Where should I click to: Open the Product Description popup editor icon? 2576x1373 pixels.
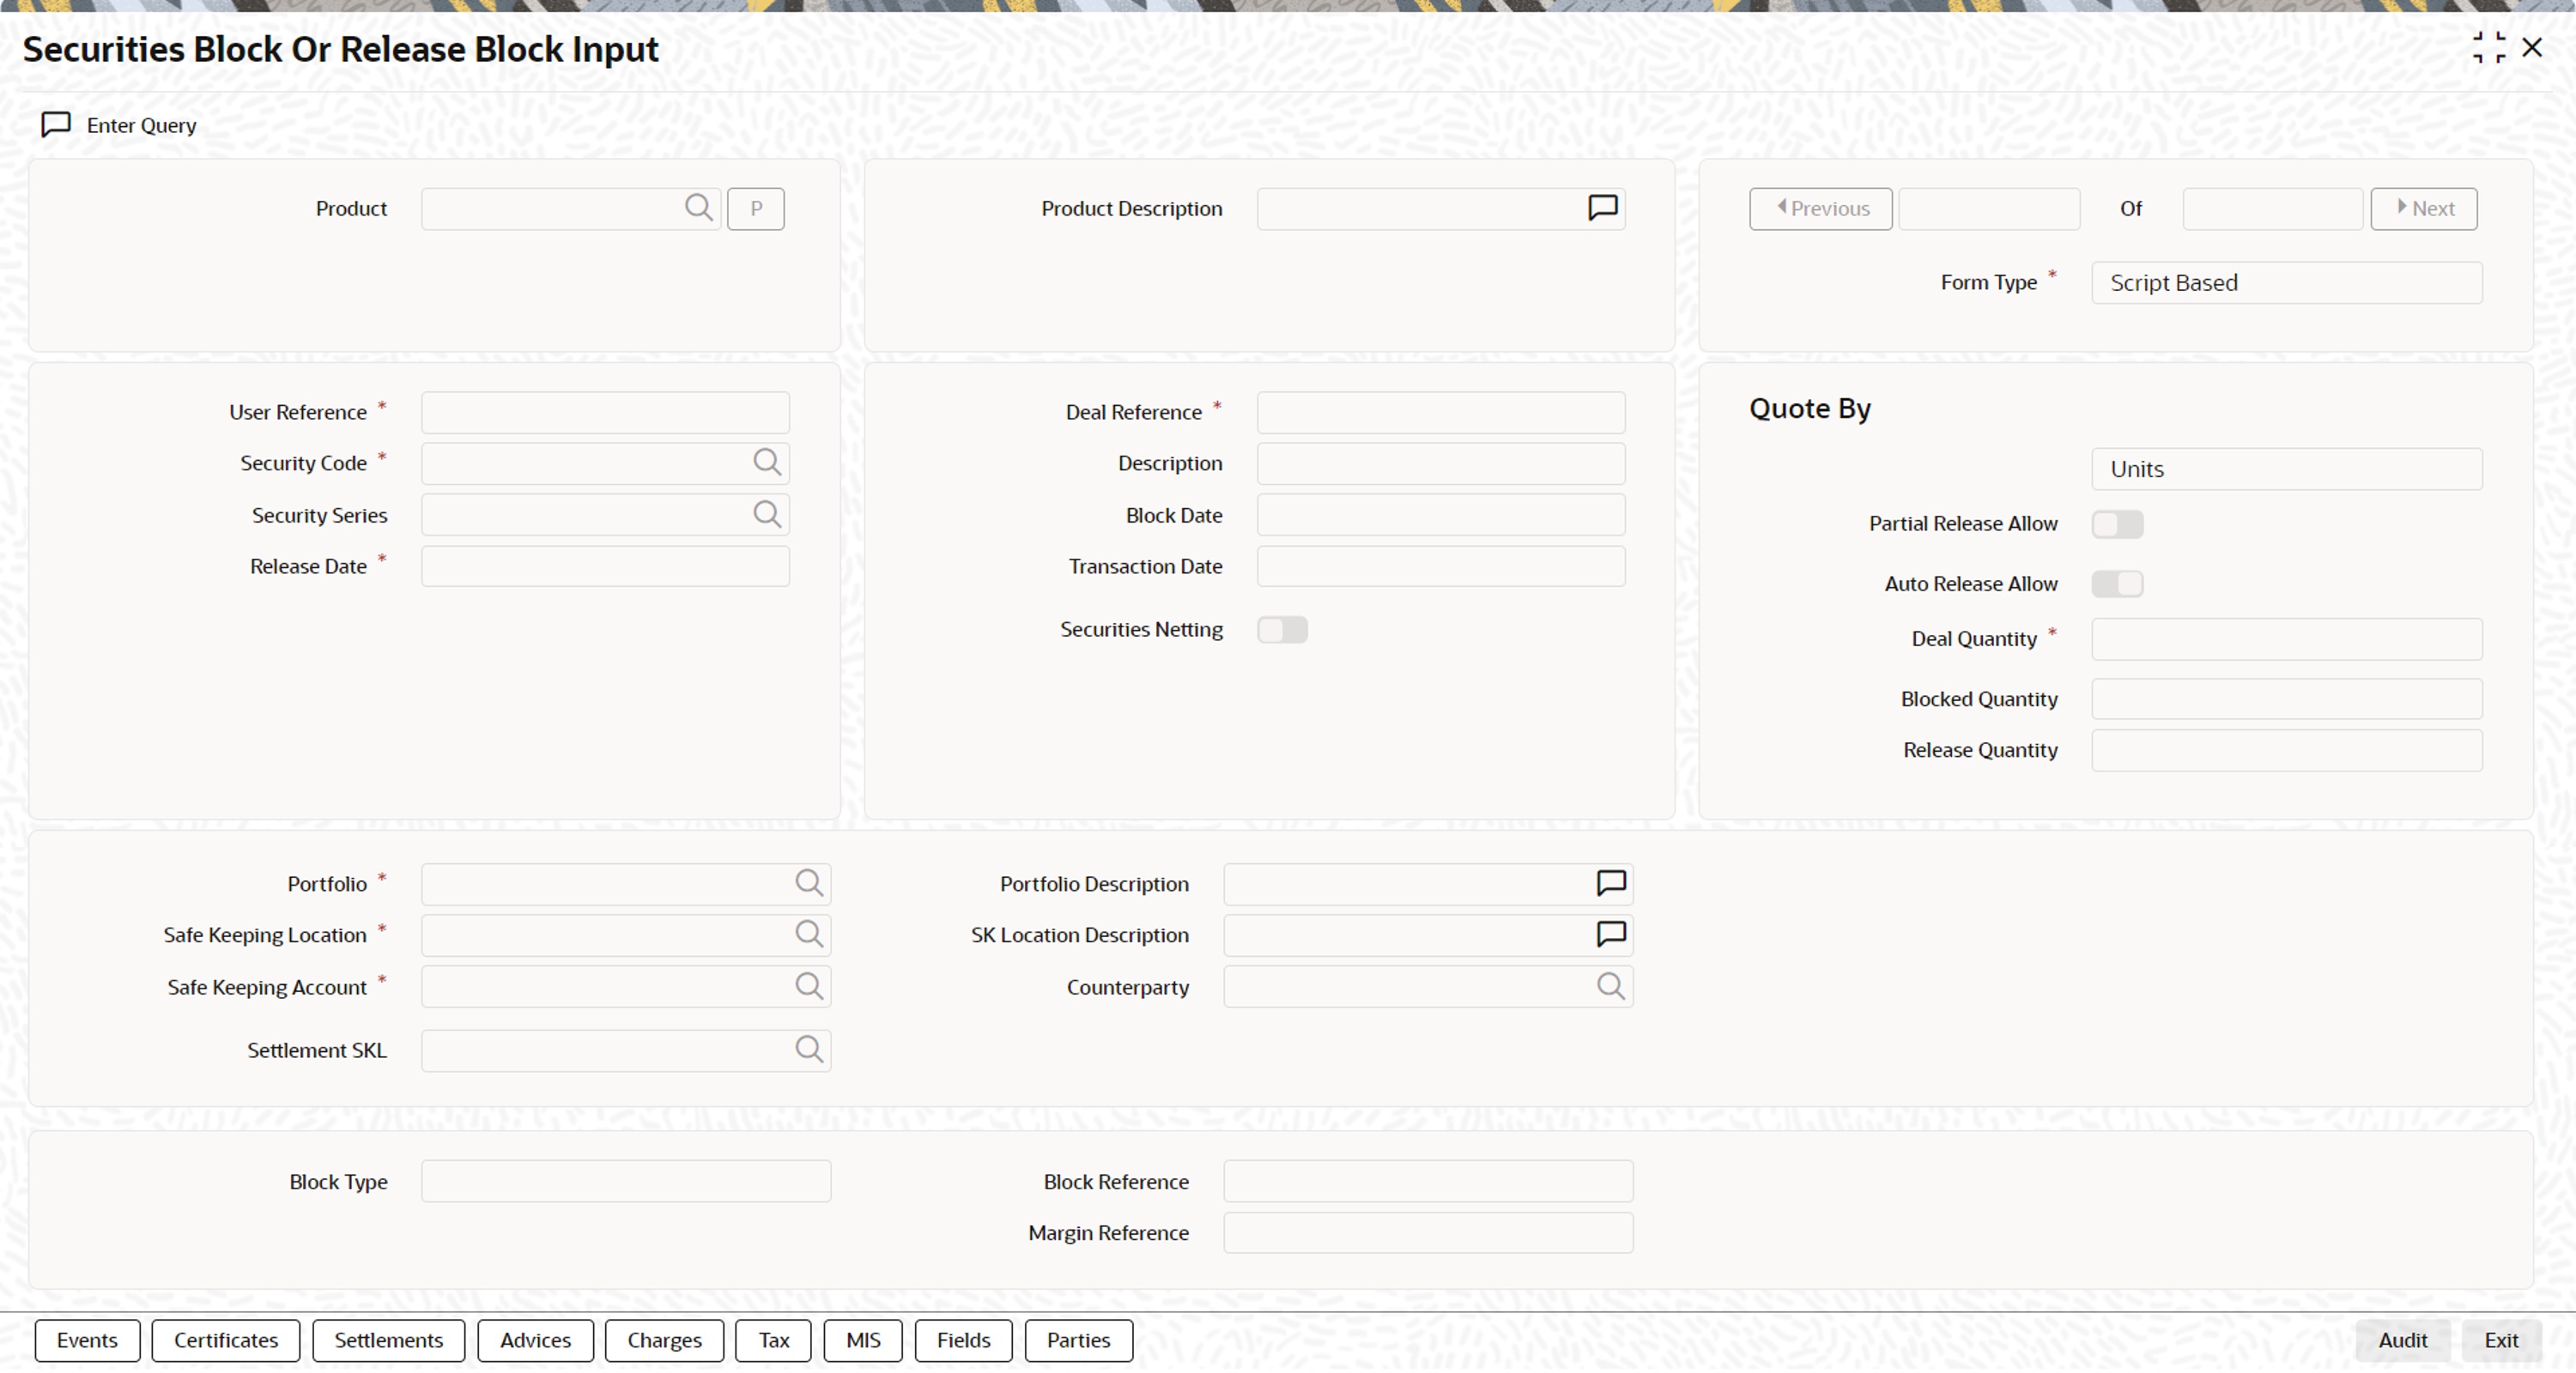[1602, 207]
